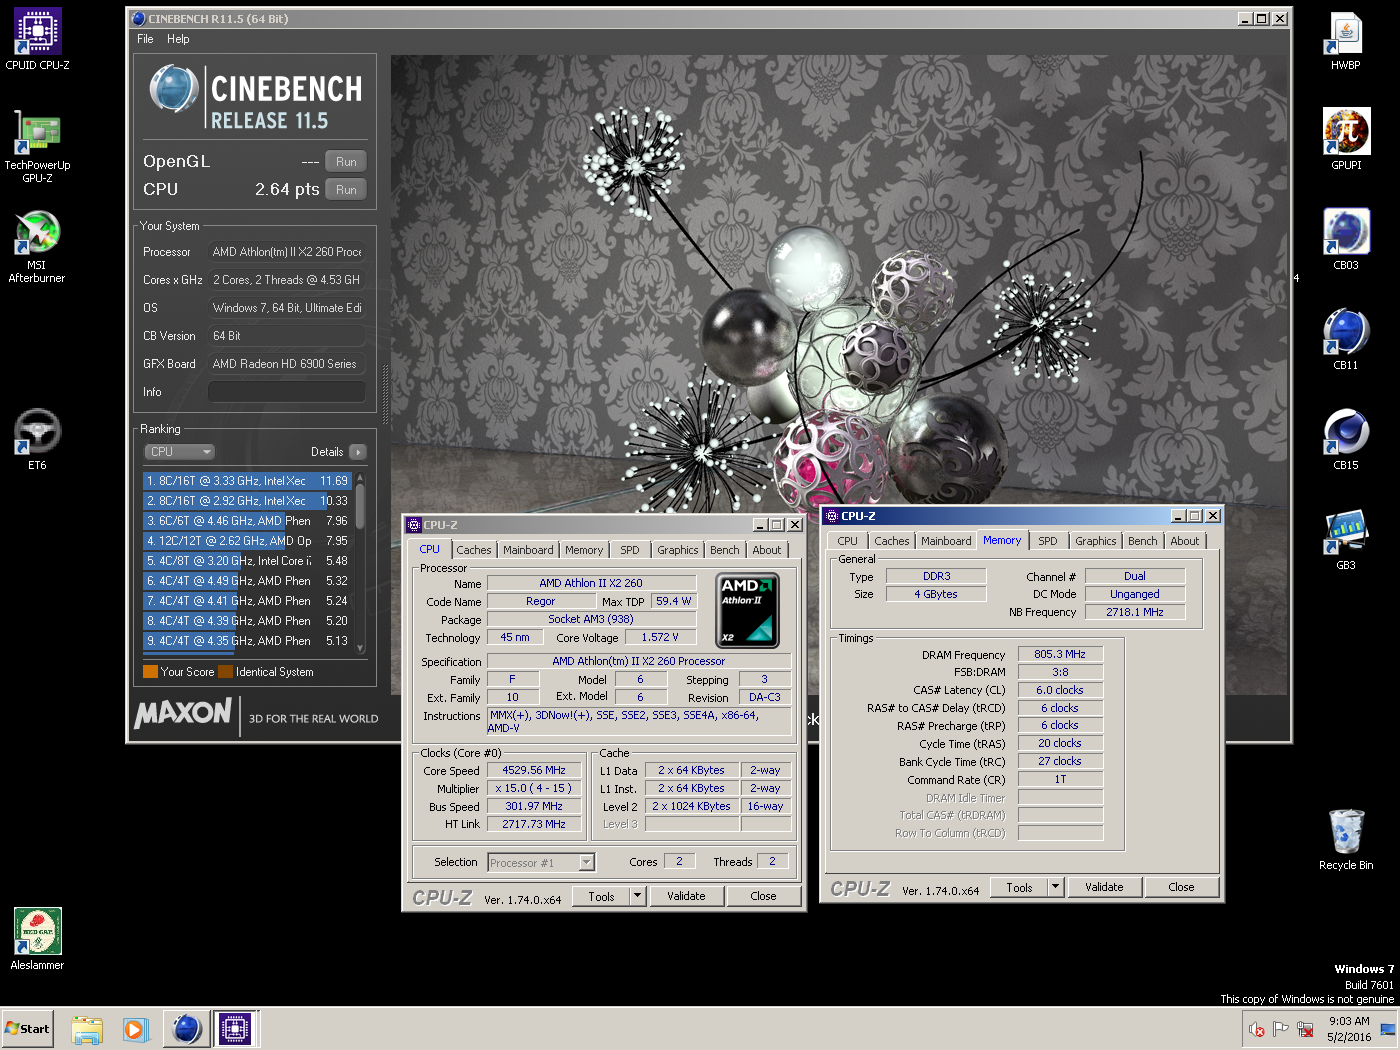Viewport: 1400px width, 1050px height.
Task: Open the Ranking CPU dropdown
Action: [180, 452]
